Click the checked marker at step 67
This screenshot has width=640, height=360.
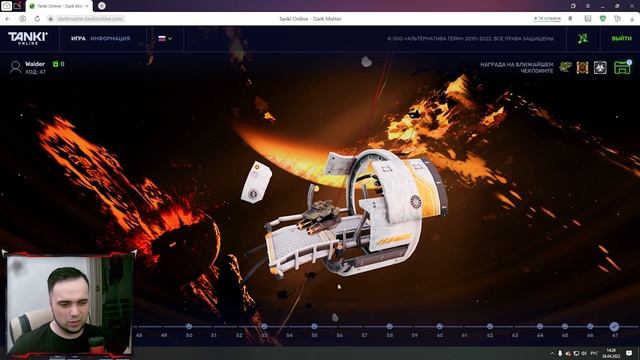click(614, 326)
